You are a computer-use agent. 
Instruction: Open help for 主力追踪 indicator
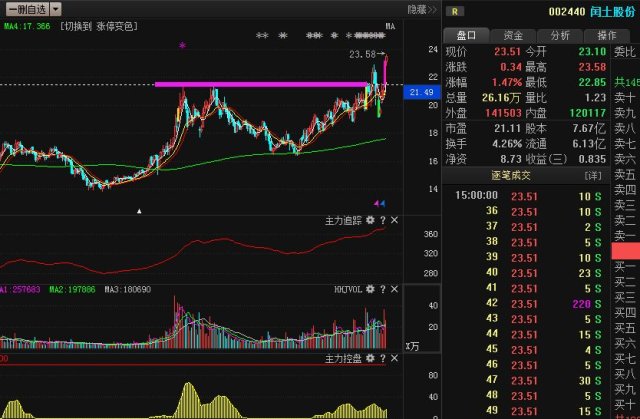(382, 220)
